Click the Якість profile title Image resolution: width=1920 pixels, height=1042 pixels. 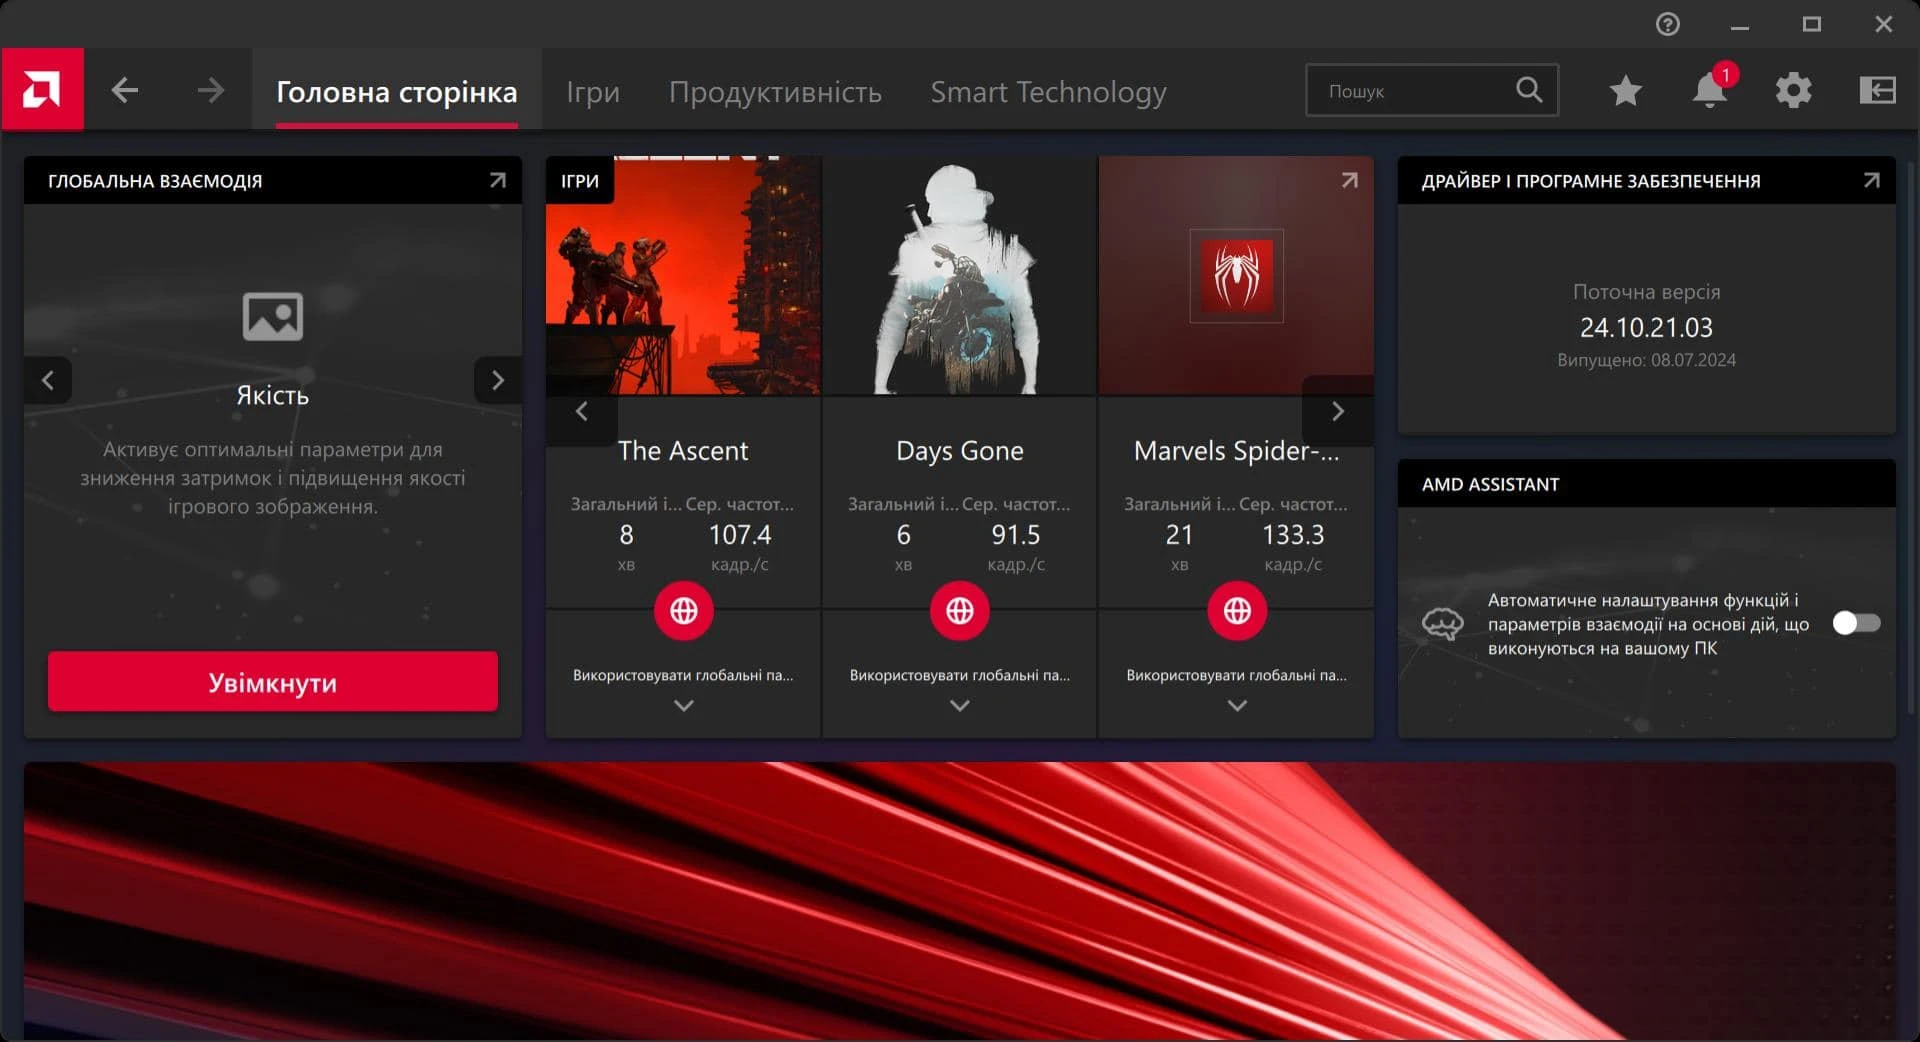tap(273, 395)
